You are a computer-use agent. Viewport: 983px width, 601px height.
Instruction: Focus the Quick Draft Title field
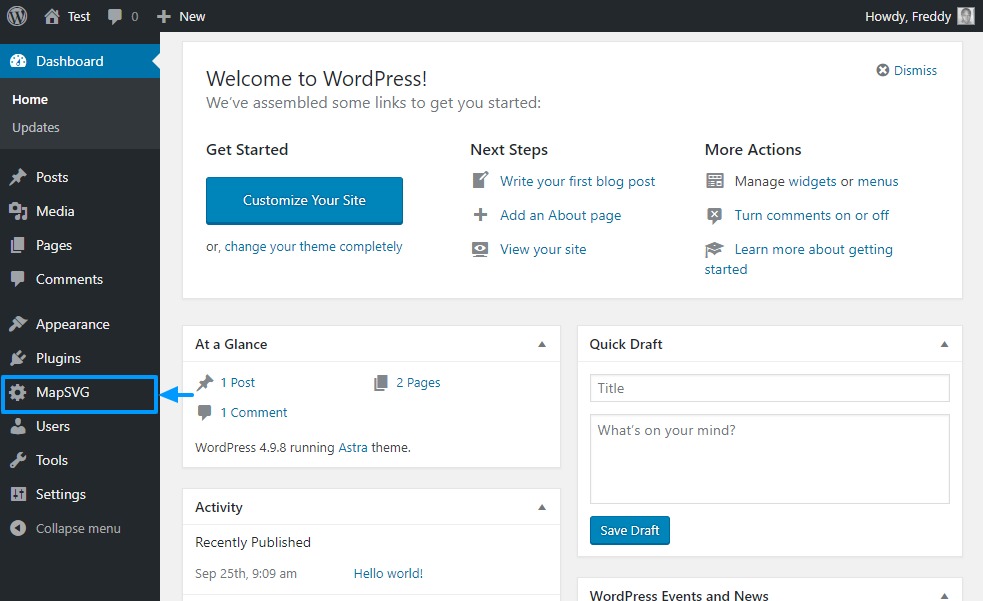(x=769, y=388)
